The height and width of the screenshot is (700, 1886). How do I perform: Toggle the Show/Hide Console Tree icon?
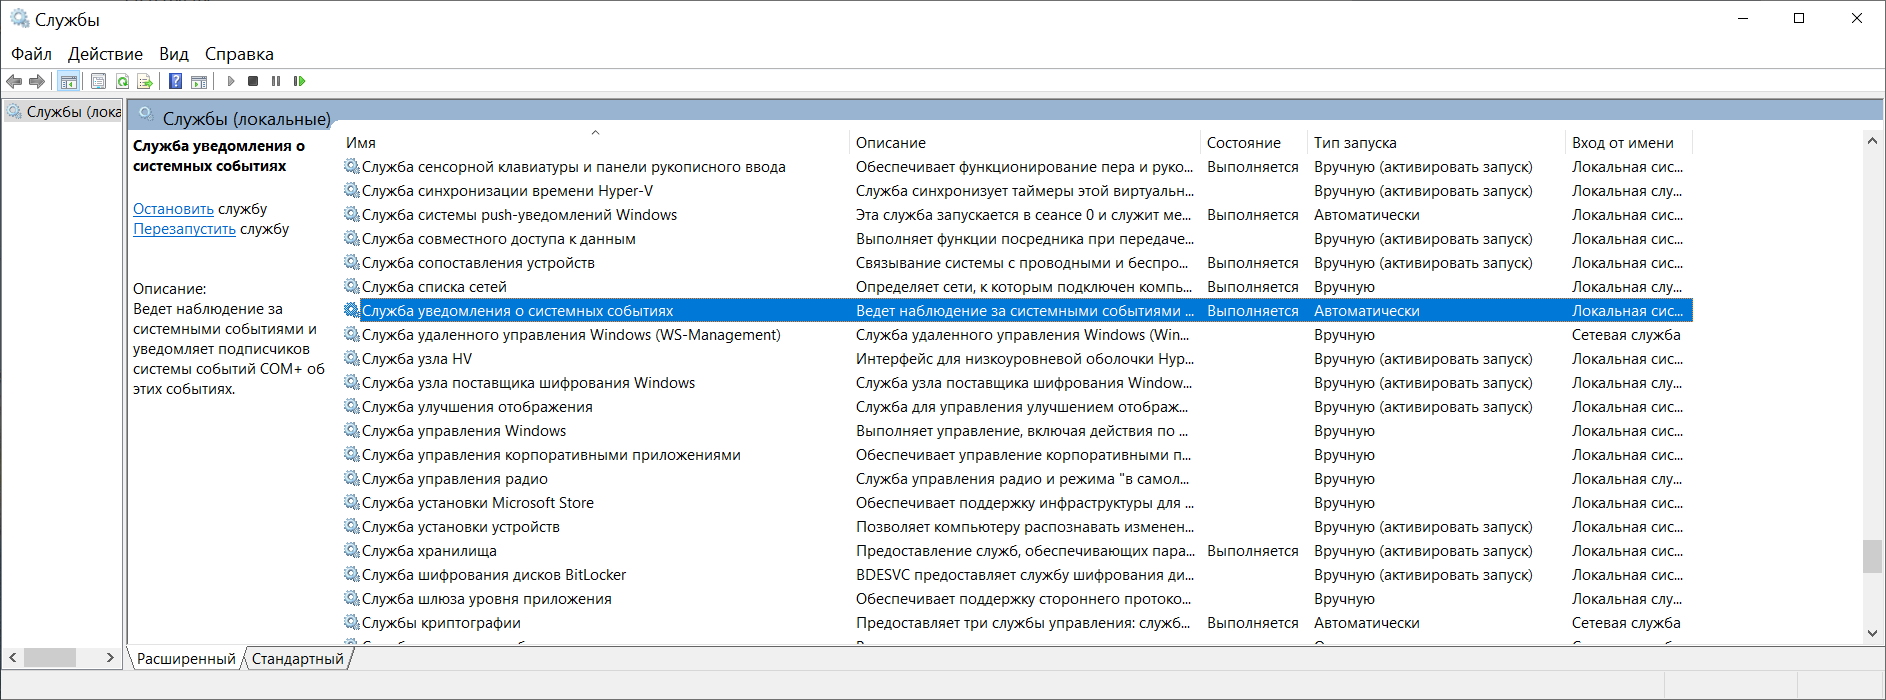(x=68, y=81)
